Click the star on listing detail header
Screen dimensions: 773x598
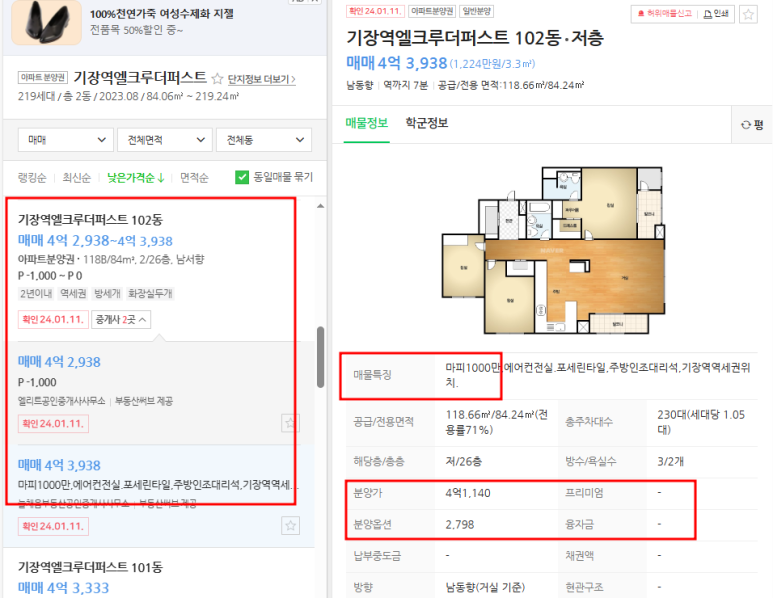(x=748, y=14)
